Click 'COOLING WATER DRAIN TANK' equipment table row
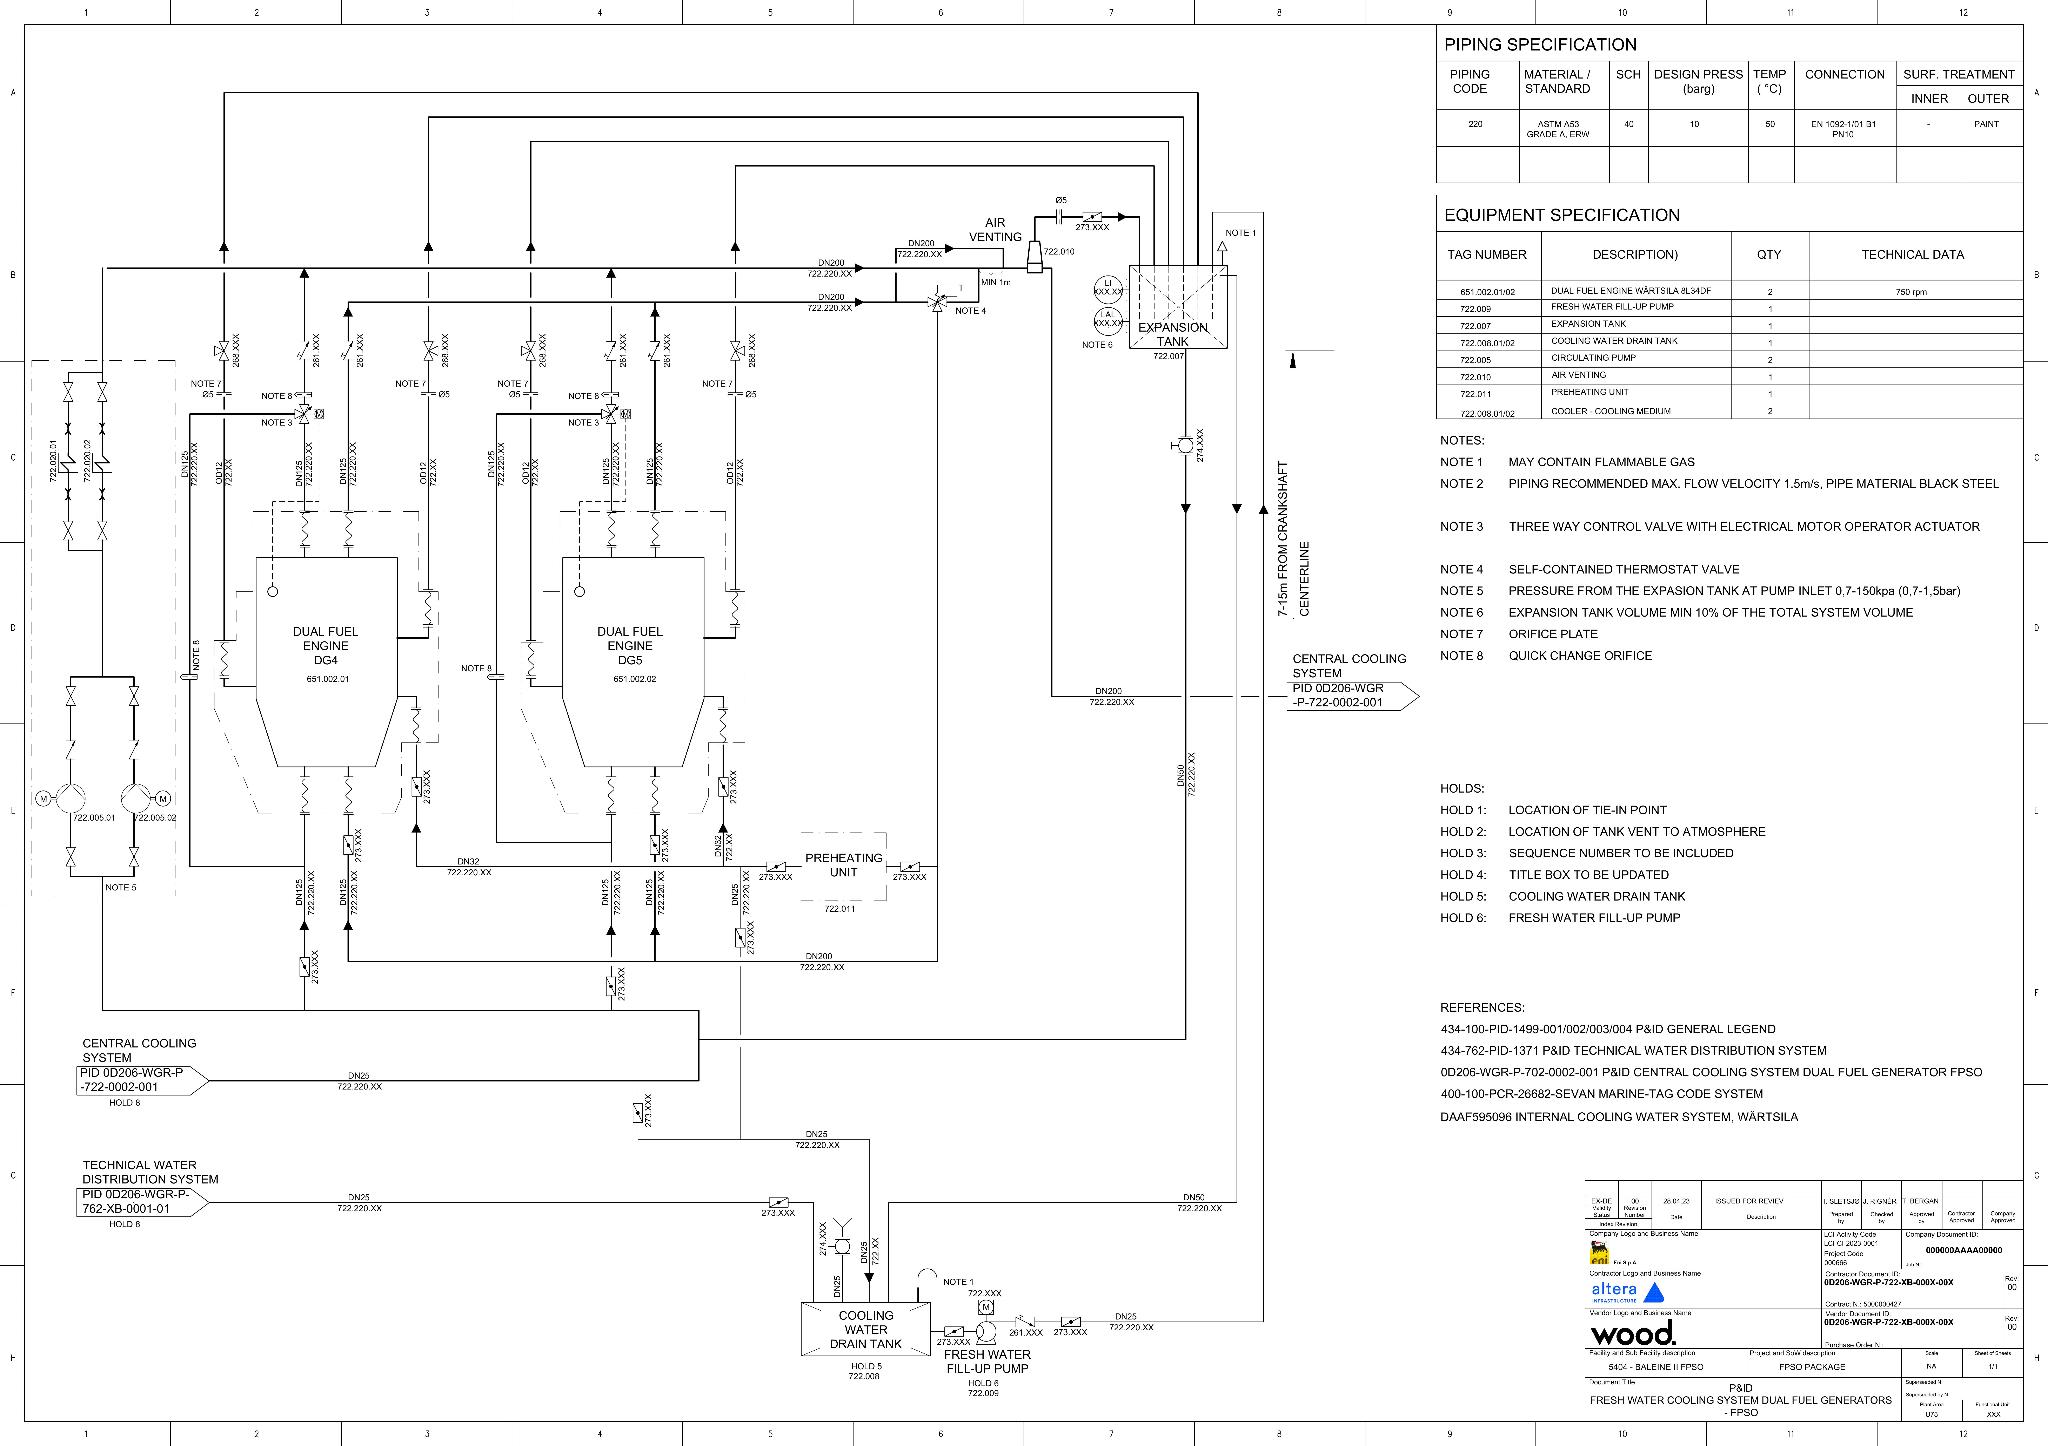The image size is (2048, 1446). 1614,341
